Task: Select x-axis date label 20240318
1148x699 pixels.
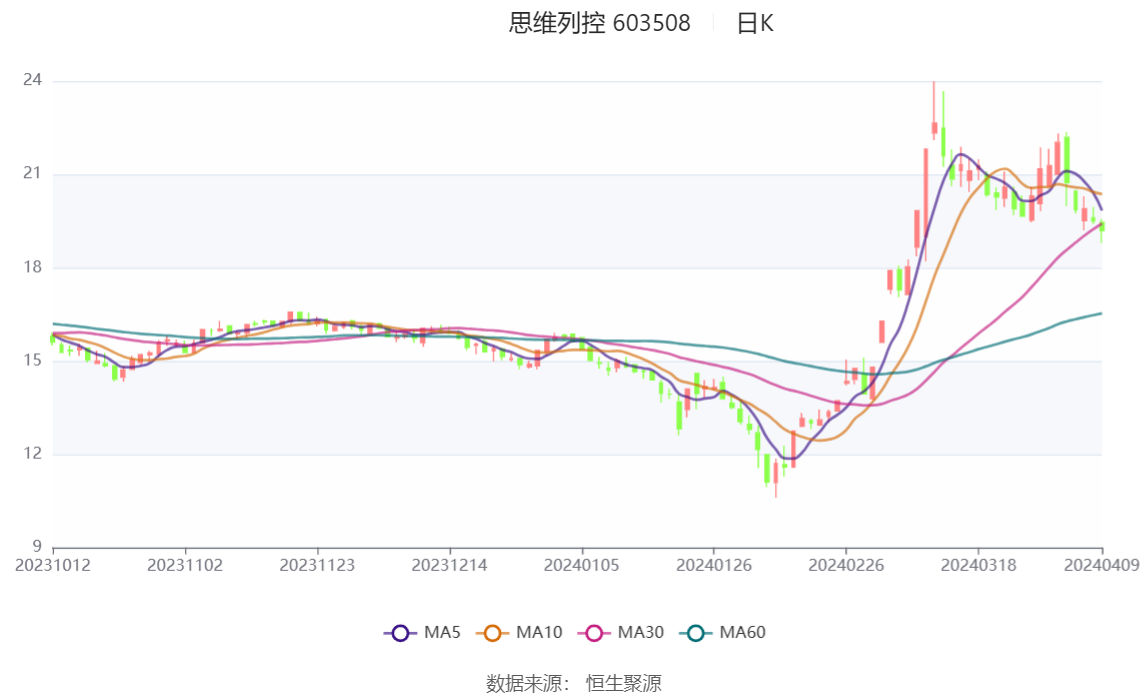Action: [x=978, y=566]
